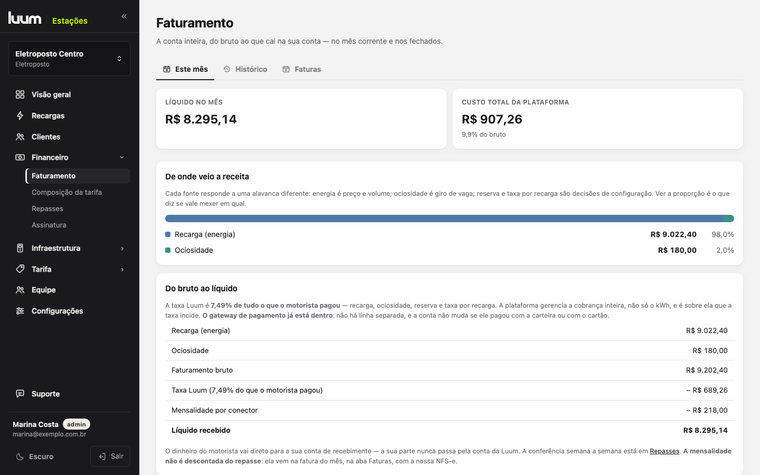Open Assinatura in the sidebar

49,225
